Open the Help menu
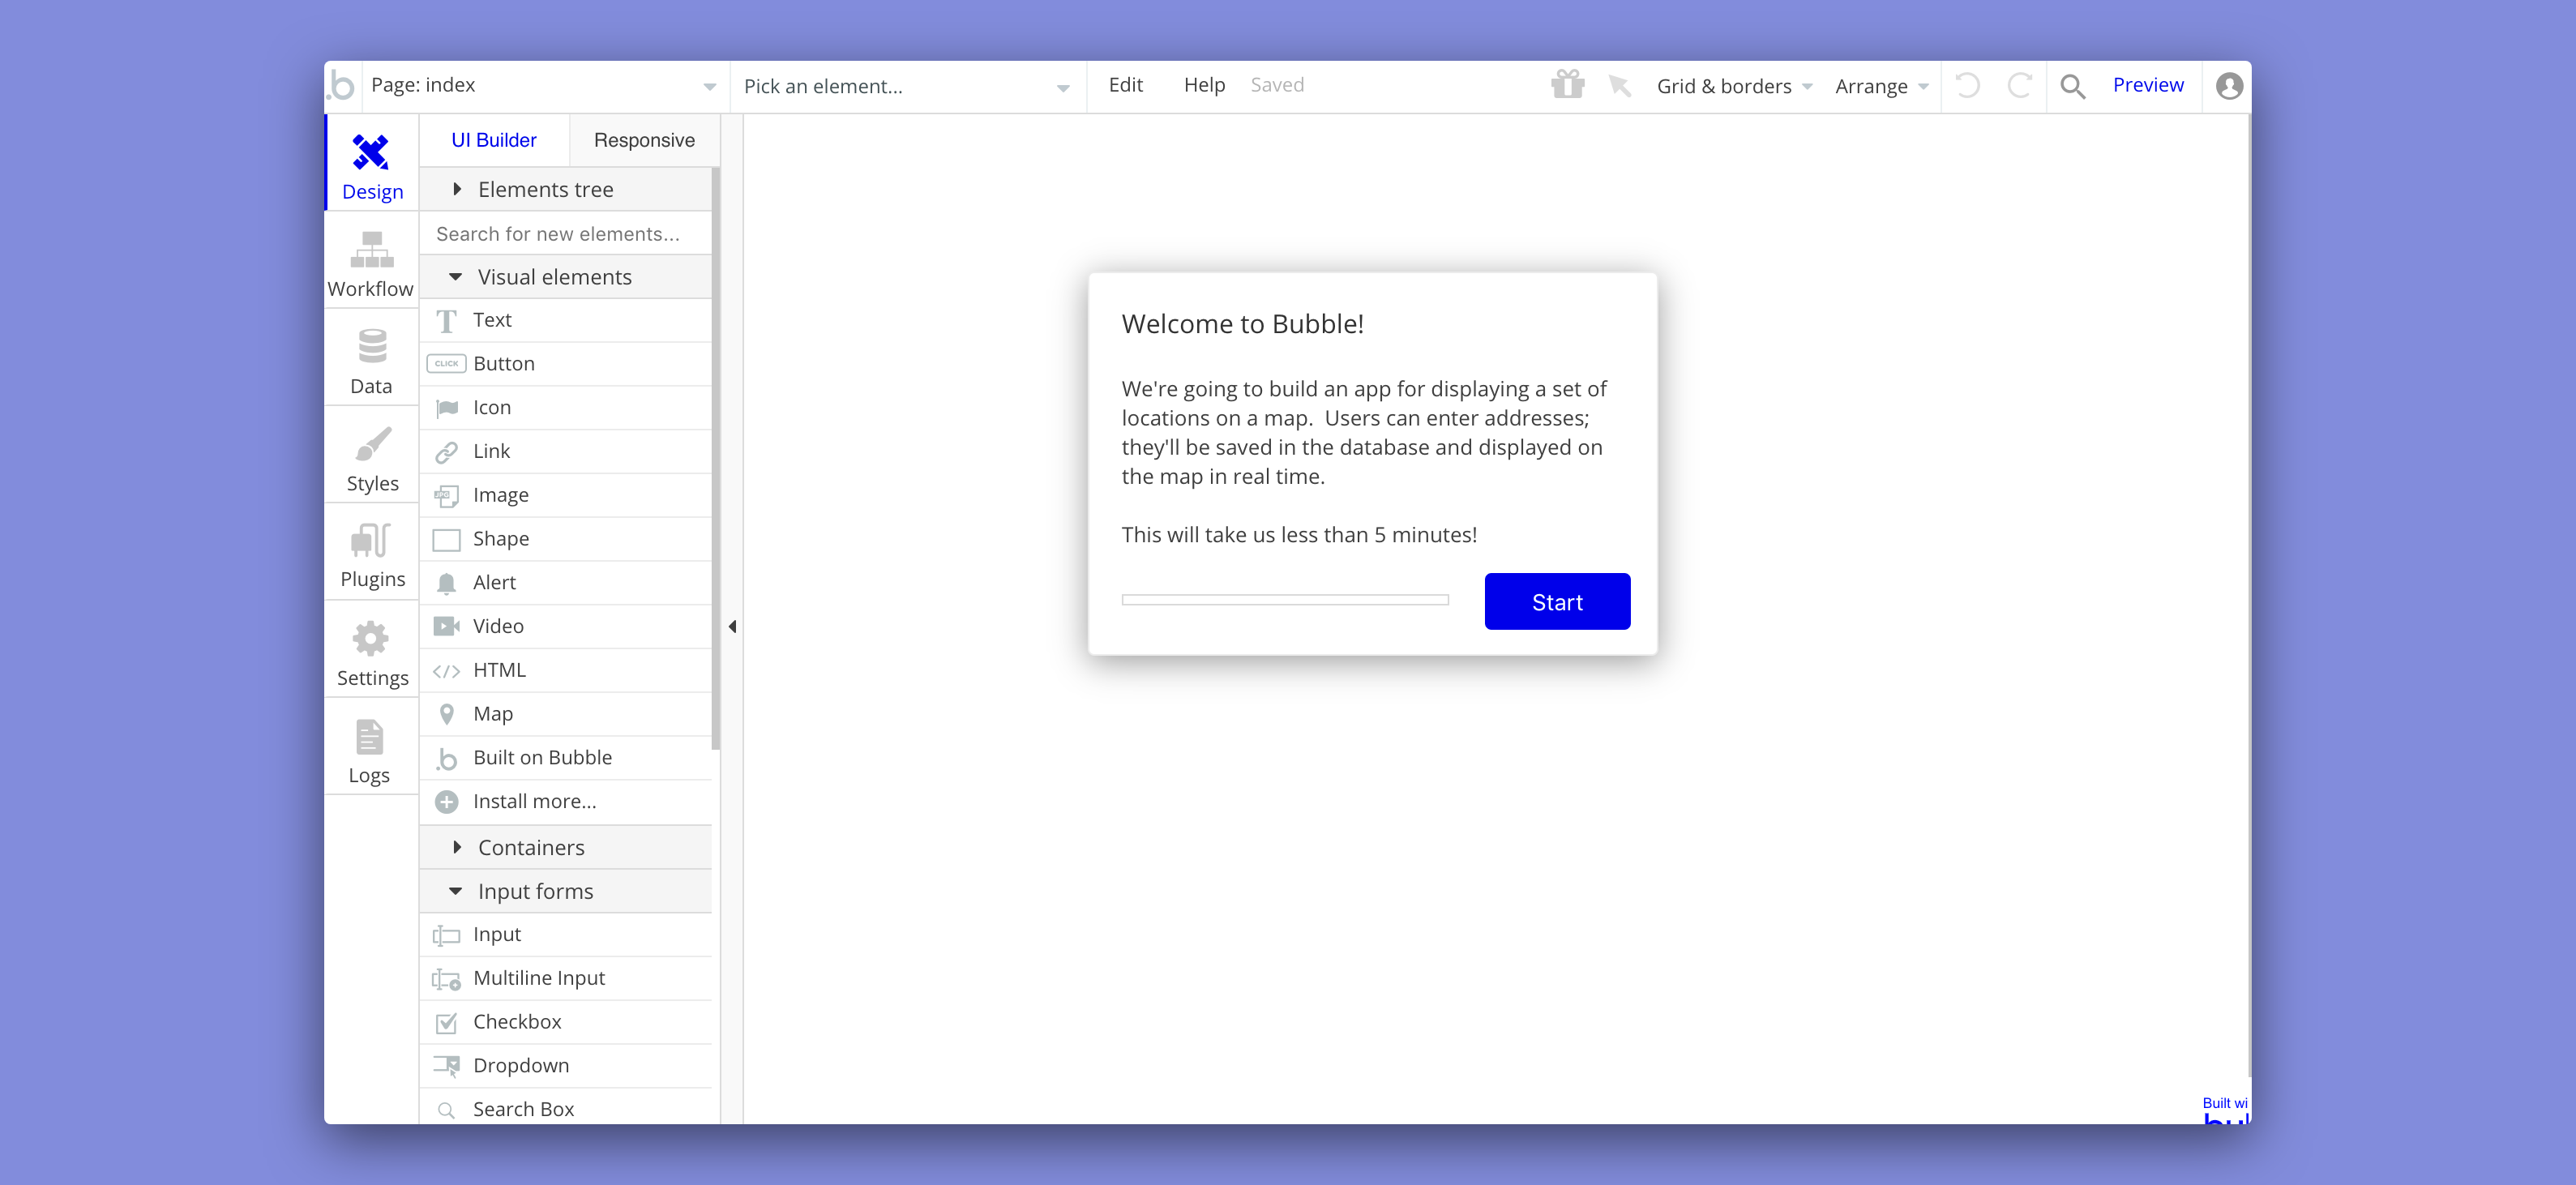 click(1204, 85)
